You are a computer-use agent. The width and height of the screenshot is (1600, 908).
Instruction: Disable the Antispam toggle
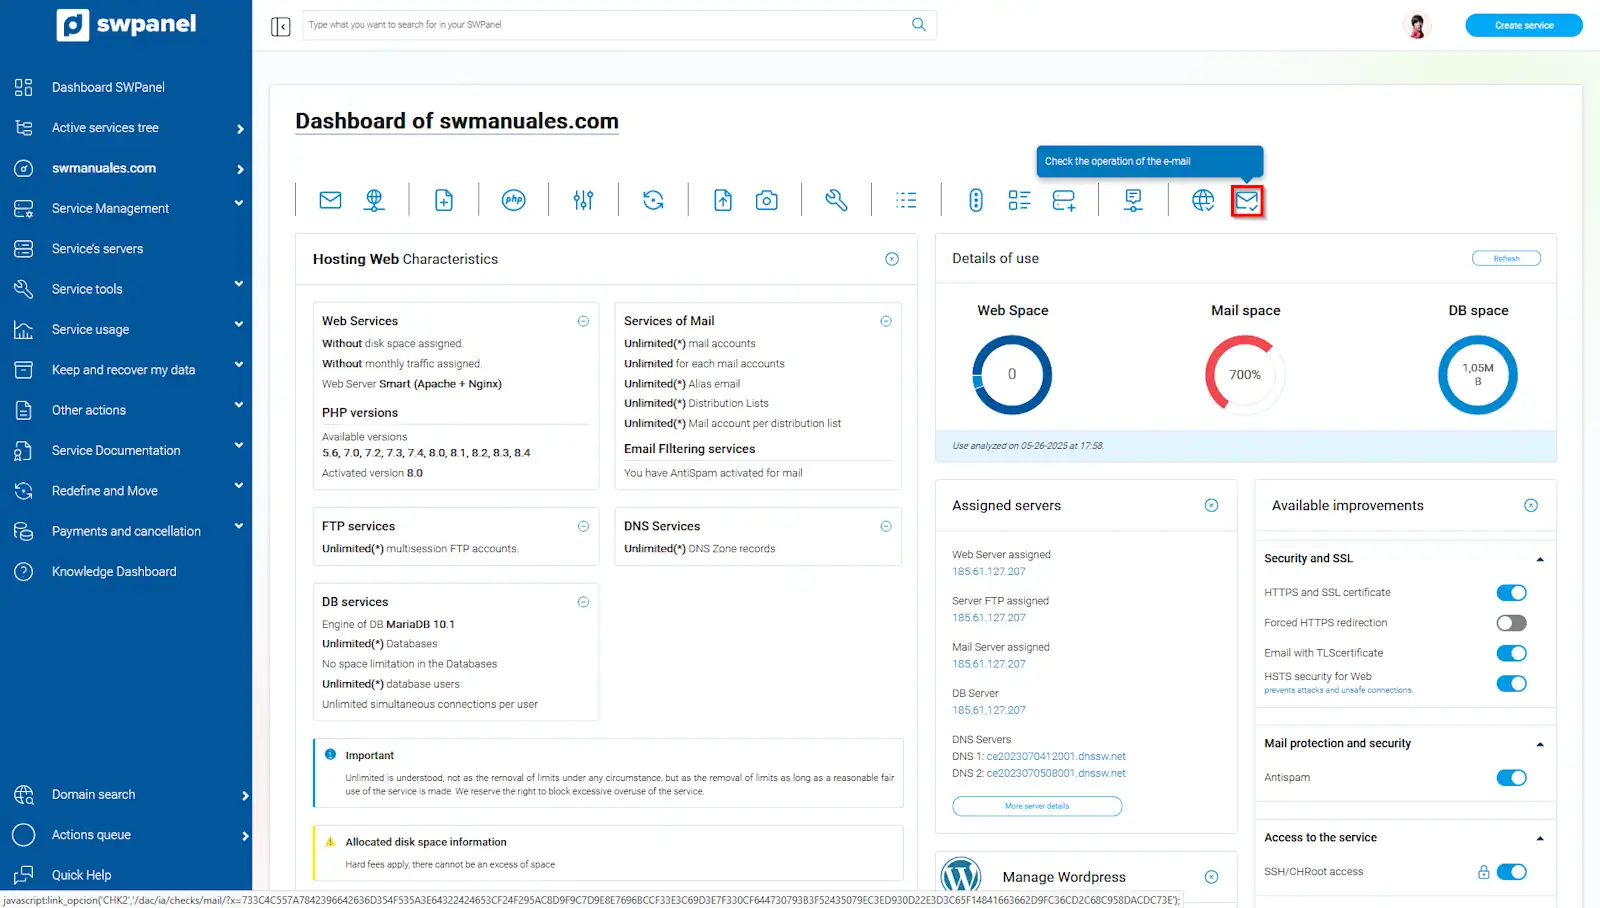[x=1511, y=778]
